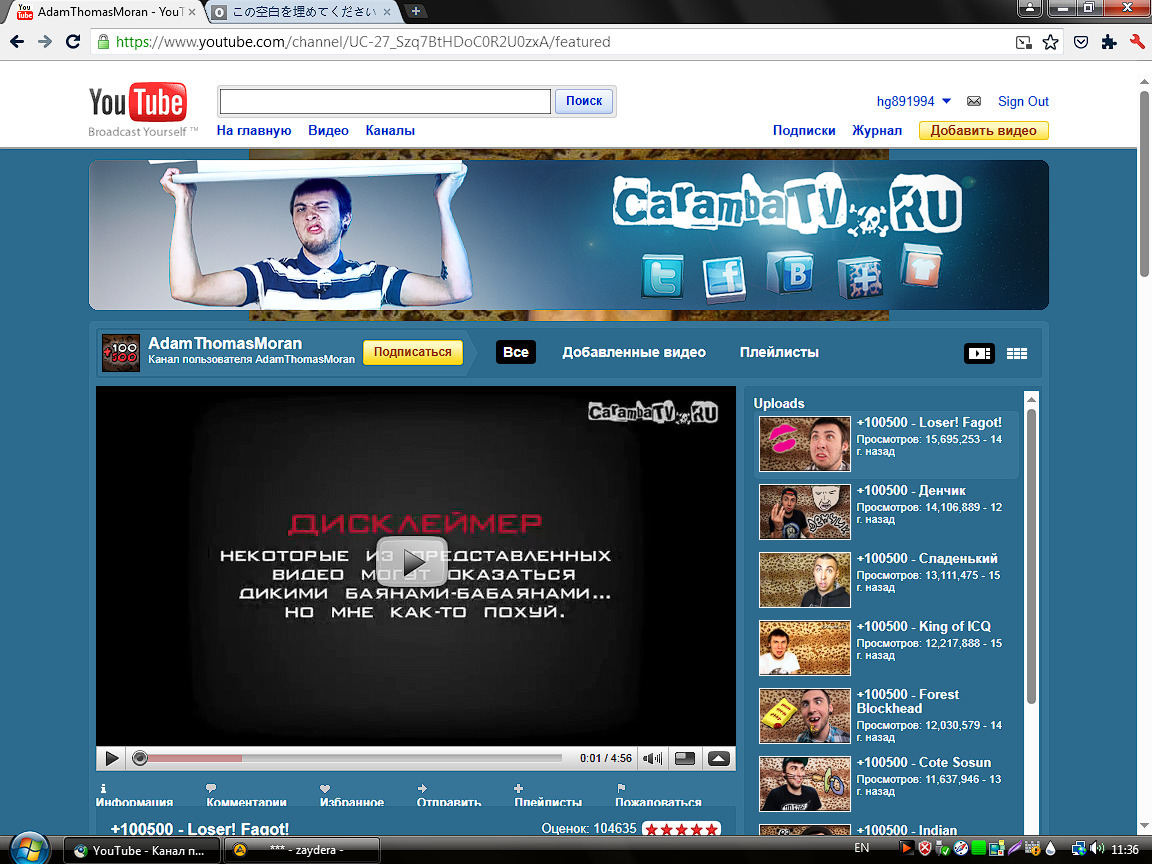Click the Pocket extension icon in toolbar
Image resolution: width=1152 pixels, height=864 pixels.
pyautogui.click(x=1081, y=42)
